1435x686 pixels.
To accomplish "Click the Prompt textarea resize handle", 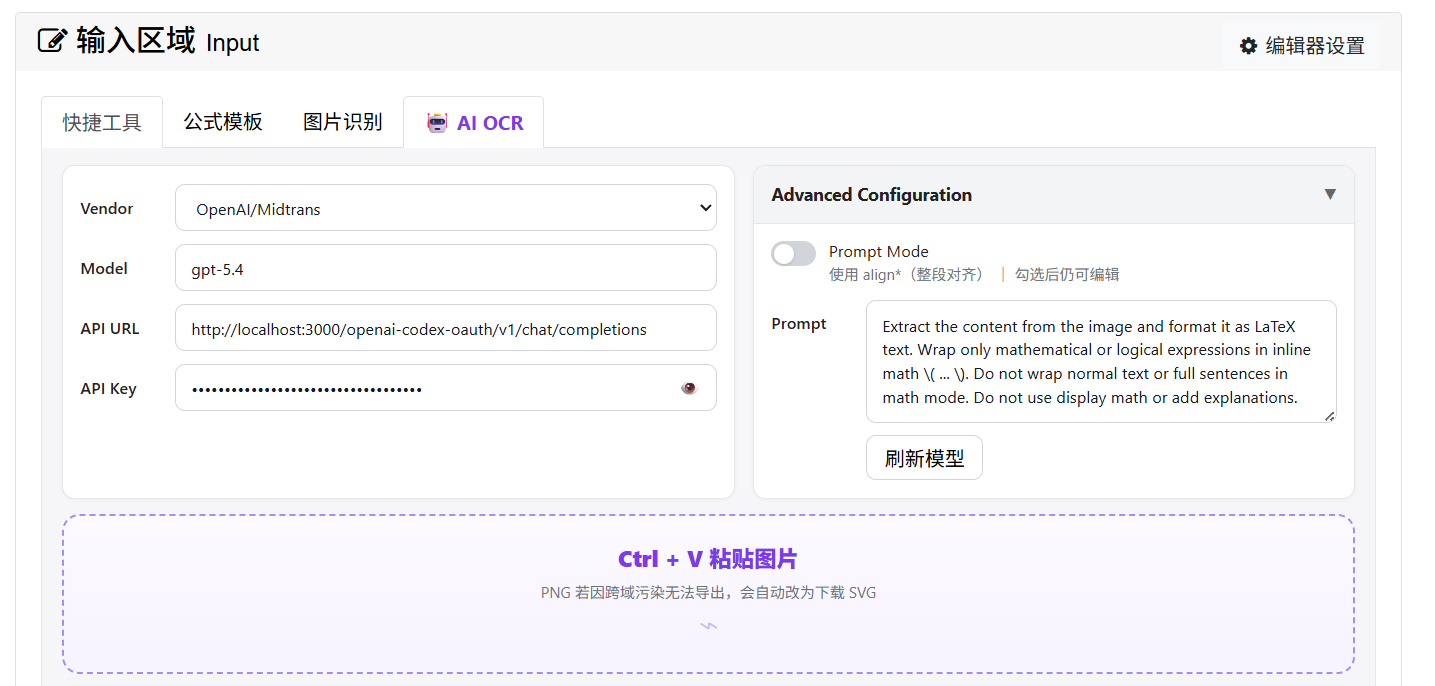I will click(x=1329, y=416).
